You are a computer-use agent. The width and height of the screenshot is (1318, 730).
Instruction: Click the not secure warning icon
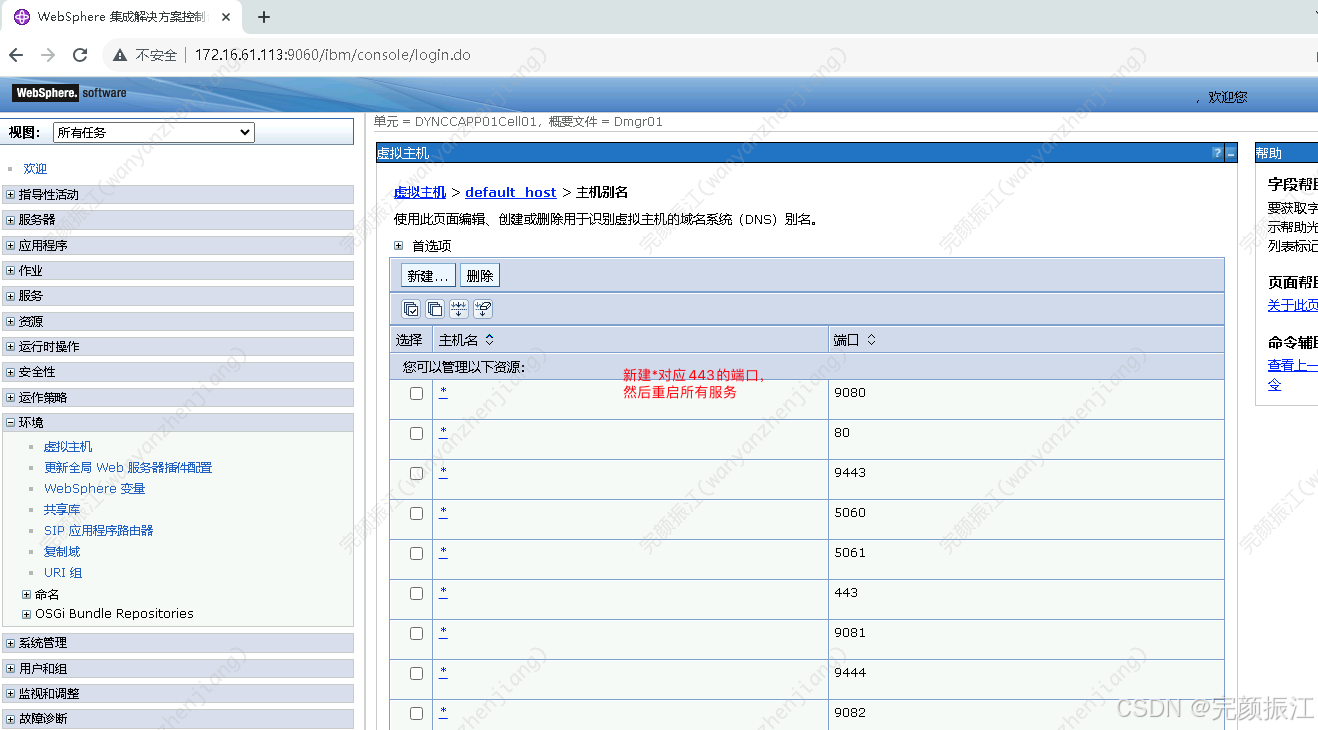(120, 55)
